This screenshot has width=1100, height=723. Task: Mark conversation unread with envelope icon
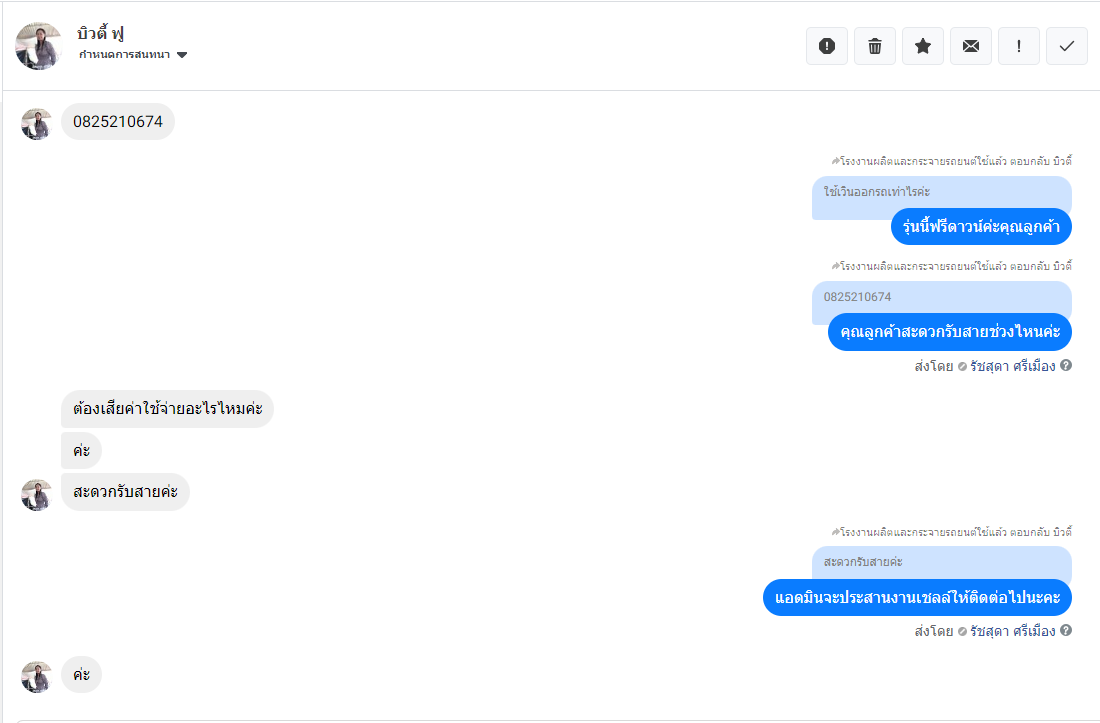971,46
